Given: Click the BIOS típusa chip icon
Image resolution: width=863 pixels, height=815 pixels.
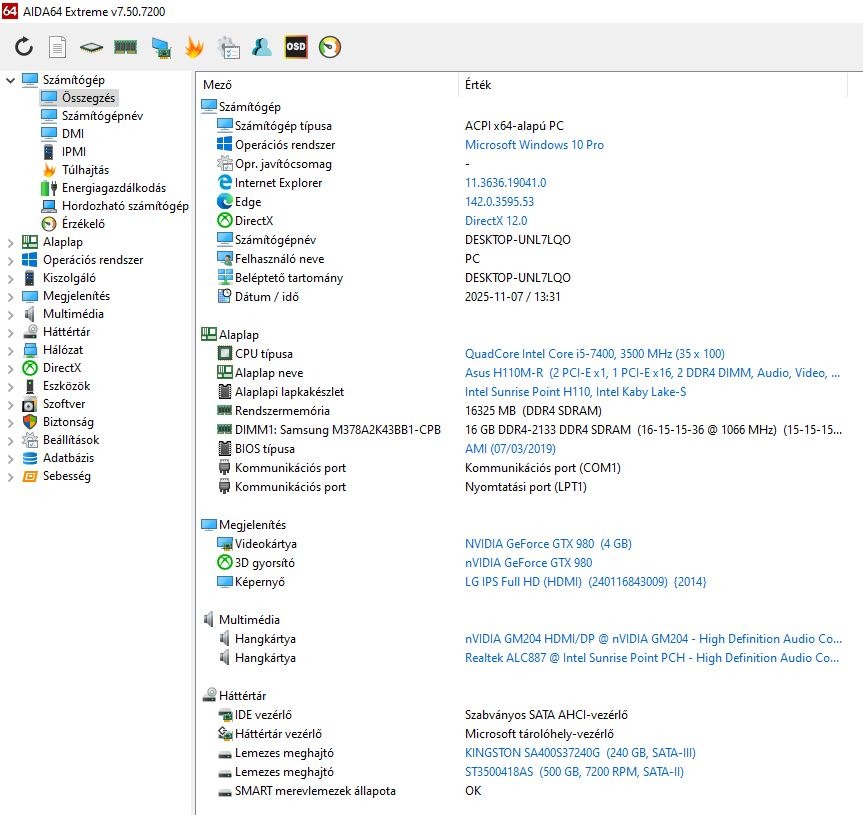Looking at the screenshot, I should 225,448.
